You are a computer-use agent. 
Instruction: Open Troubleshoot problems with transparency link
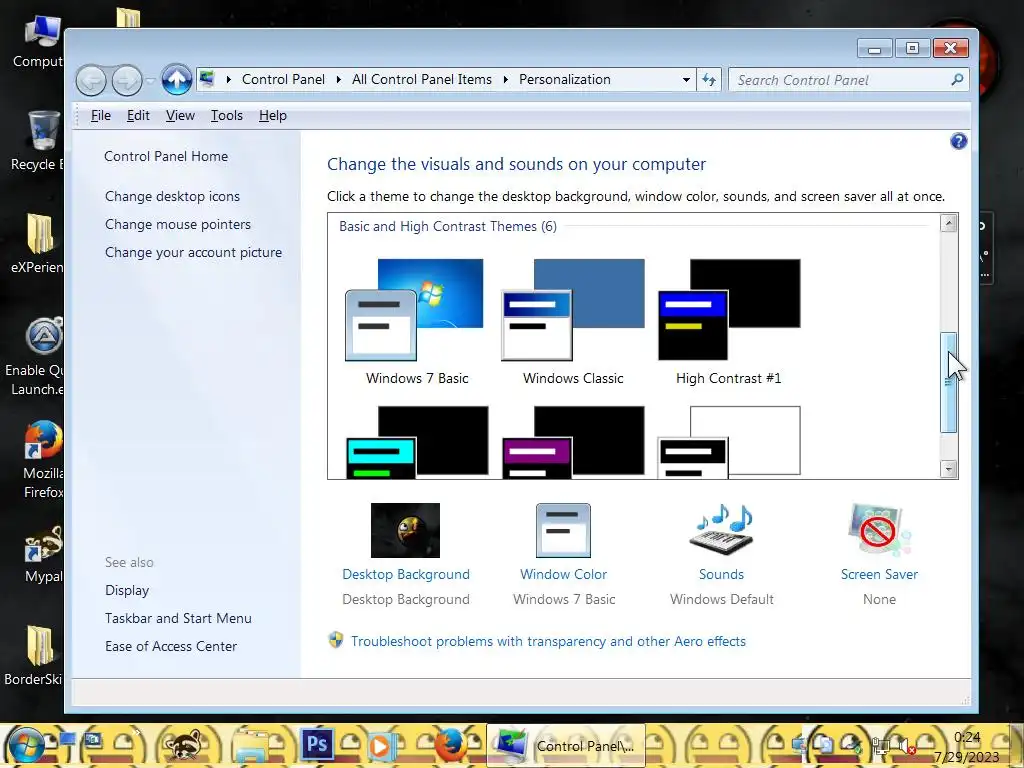[x=548, y=641]
